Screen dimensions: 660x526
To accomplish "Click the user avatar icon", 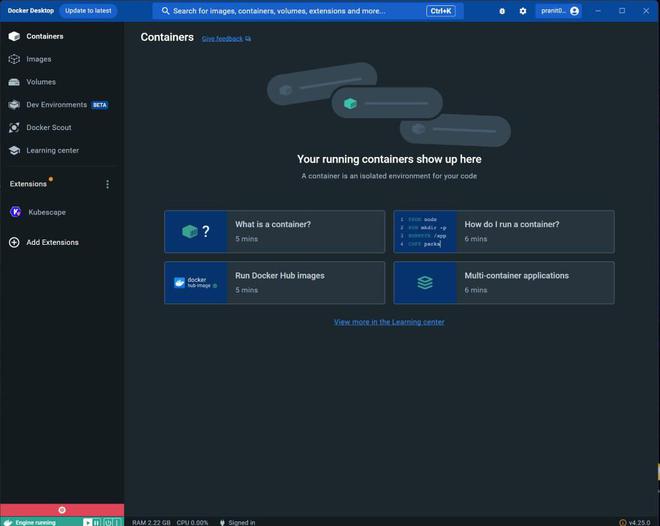I will [575, 11].
